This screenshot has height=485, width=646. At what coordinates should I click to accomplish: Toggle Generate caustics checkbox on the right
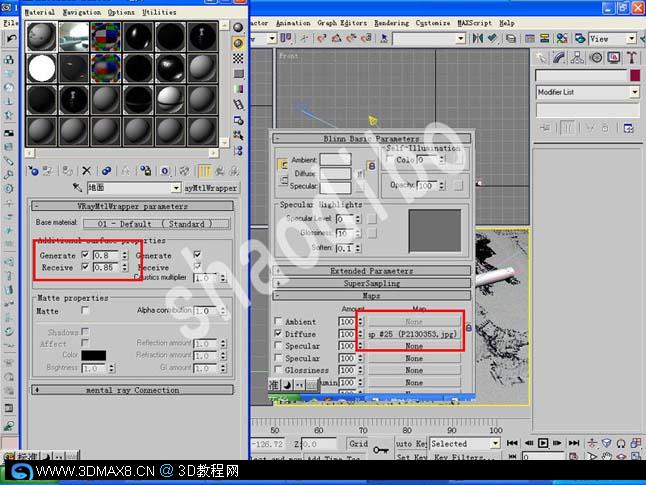tap(197, 254)
